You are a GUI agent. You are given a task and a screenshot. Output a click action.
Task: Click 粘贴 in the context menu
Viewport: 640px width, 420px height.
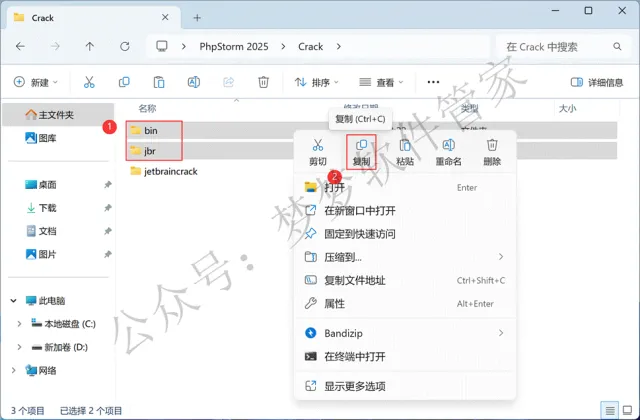(x=405, y=153)
